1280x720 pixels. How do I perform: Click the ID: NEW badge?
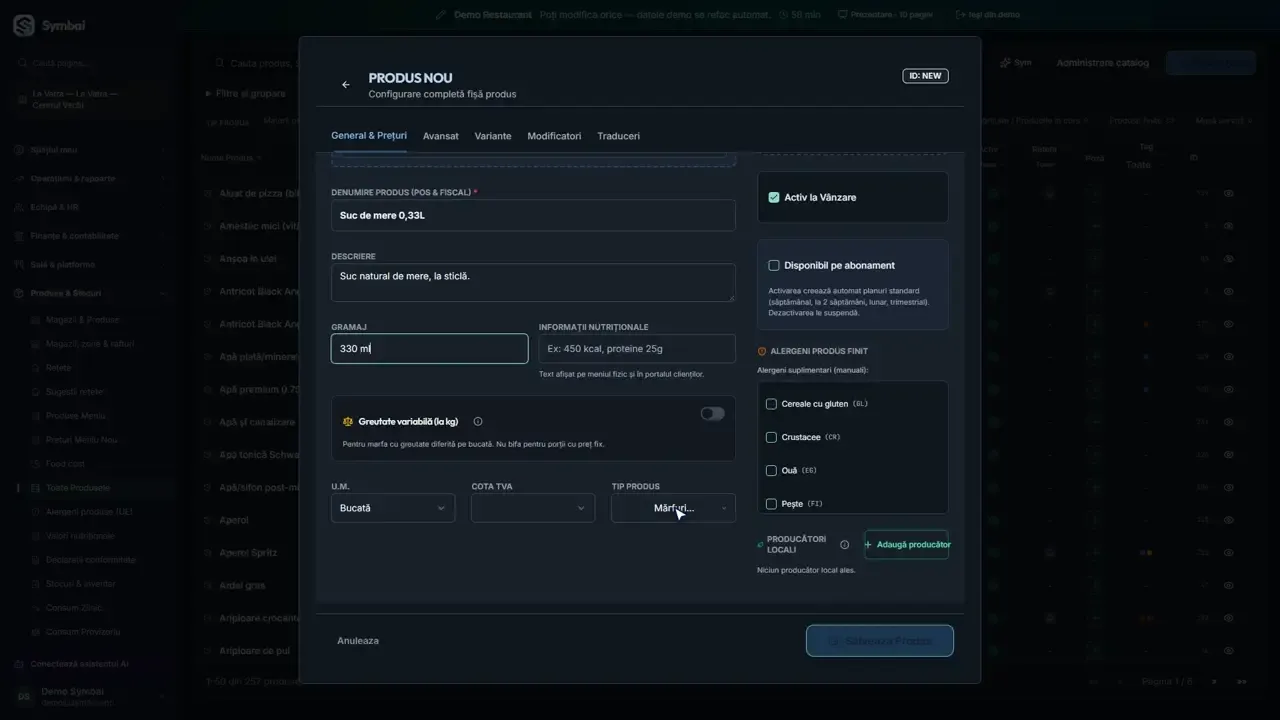[x=925, y=76]
